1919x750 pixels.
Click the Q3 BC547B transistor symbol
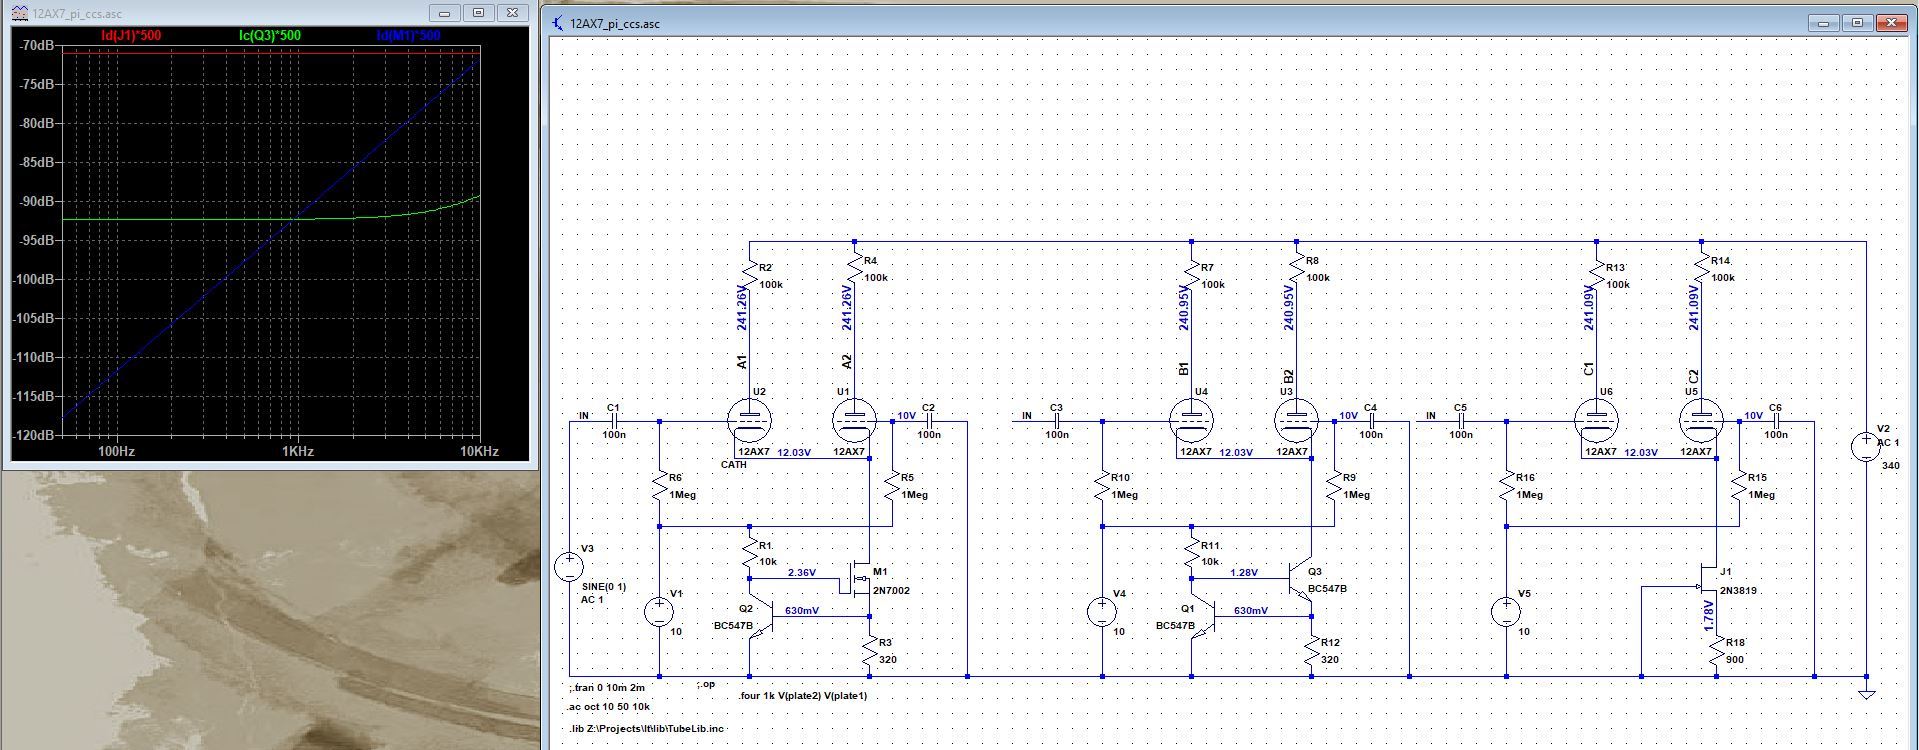[x=1298, y=580]
